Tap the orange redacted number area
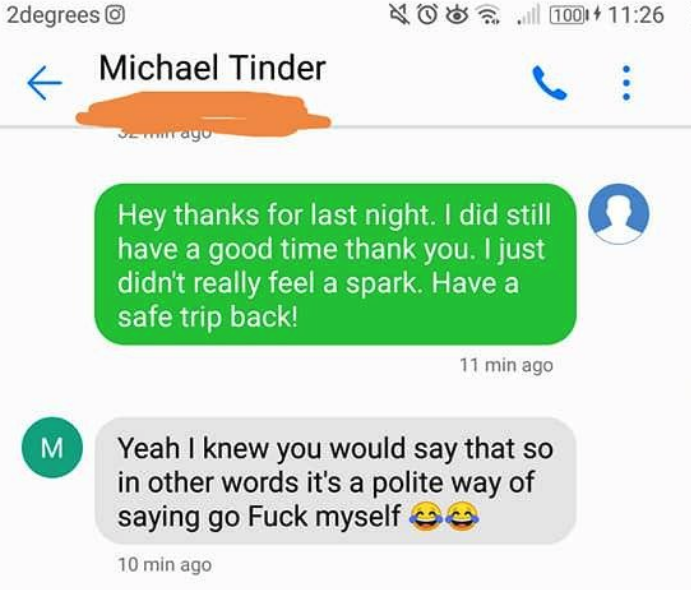691x590 pixels. [x=203, y=113]
